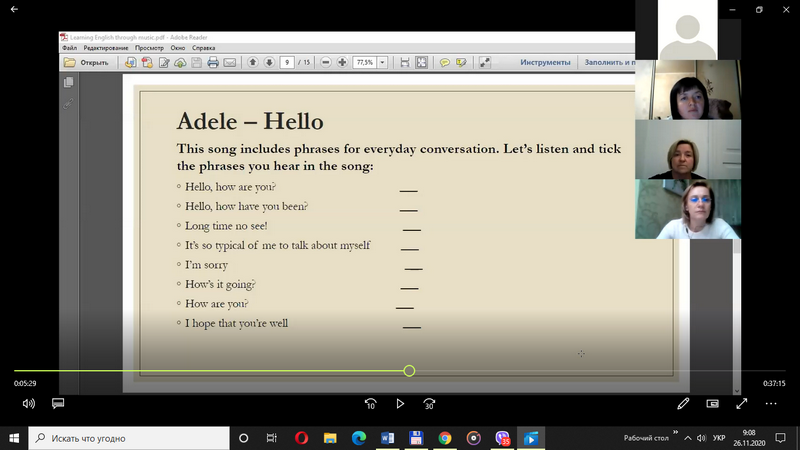Click the Открыть text button
This screenshot has height=450, width=800.
point(94,63)
